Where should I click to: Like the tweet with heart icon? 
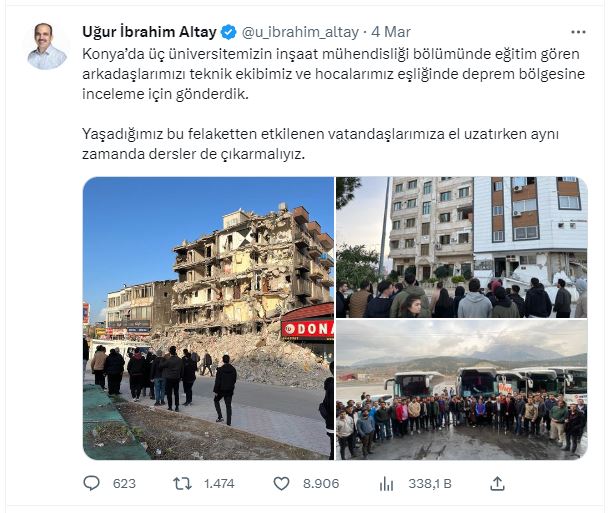(x=281, y=484)
